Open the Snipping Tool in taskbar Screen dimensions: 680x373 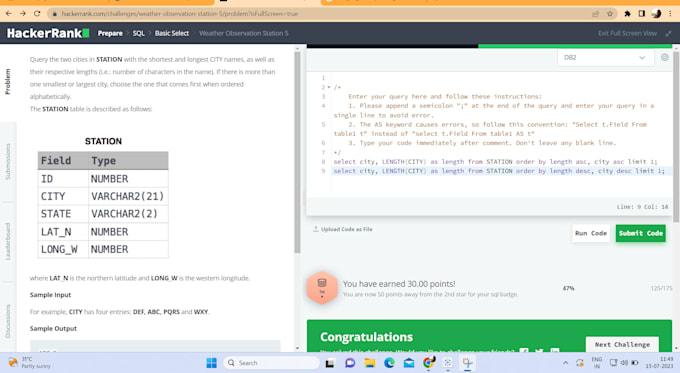[x=468, y=363]
